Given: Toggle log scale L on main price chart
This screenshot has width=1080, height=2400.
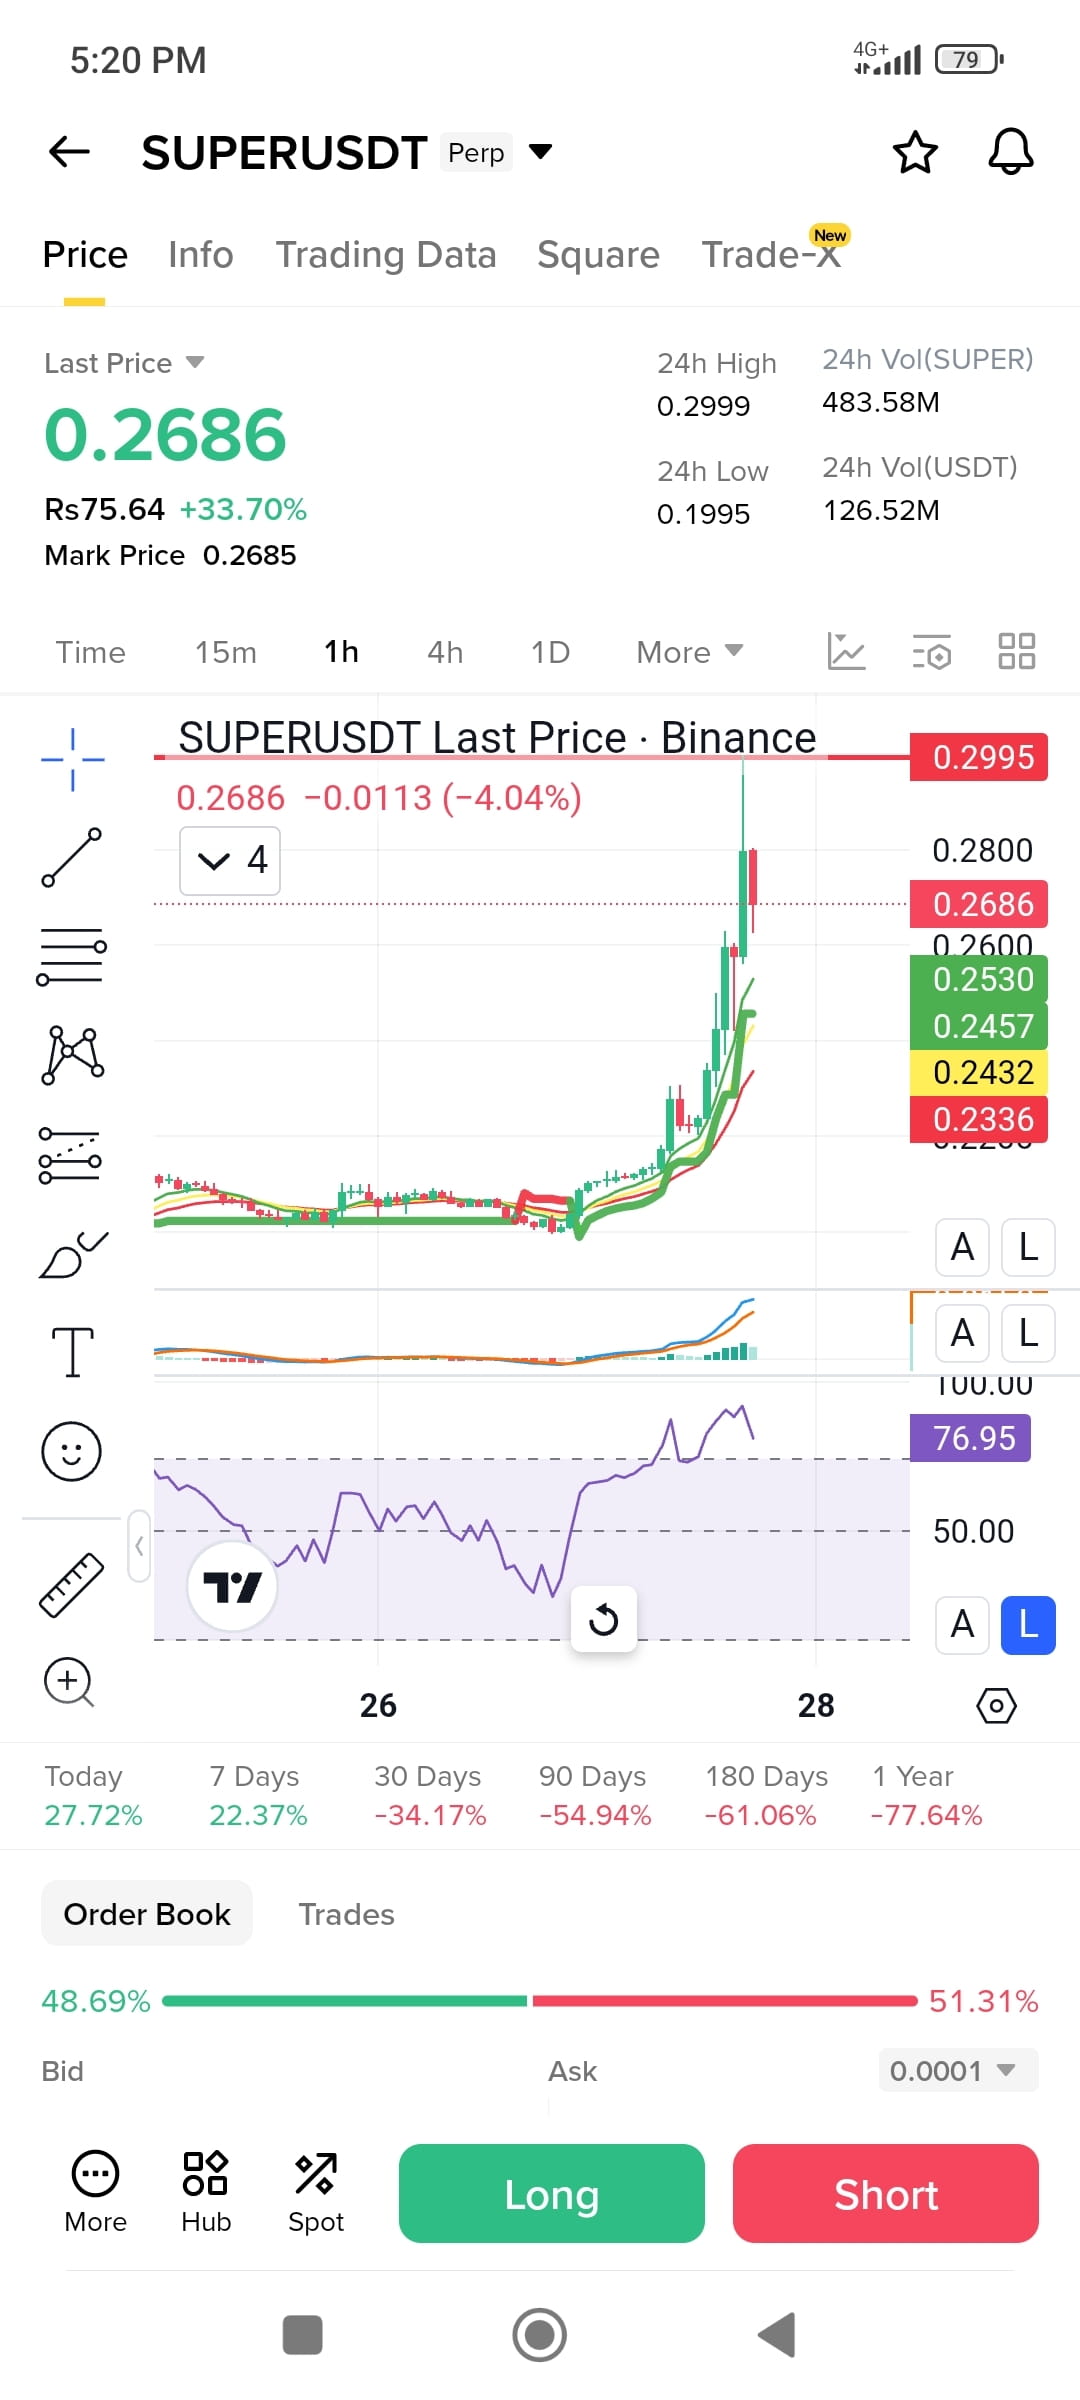Looking at the screenshot, I should coord(1028,1247).
